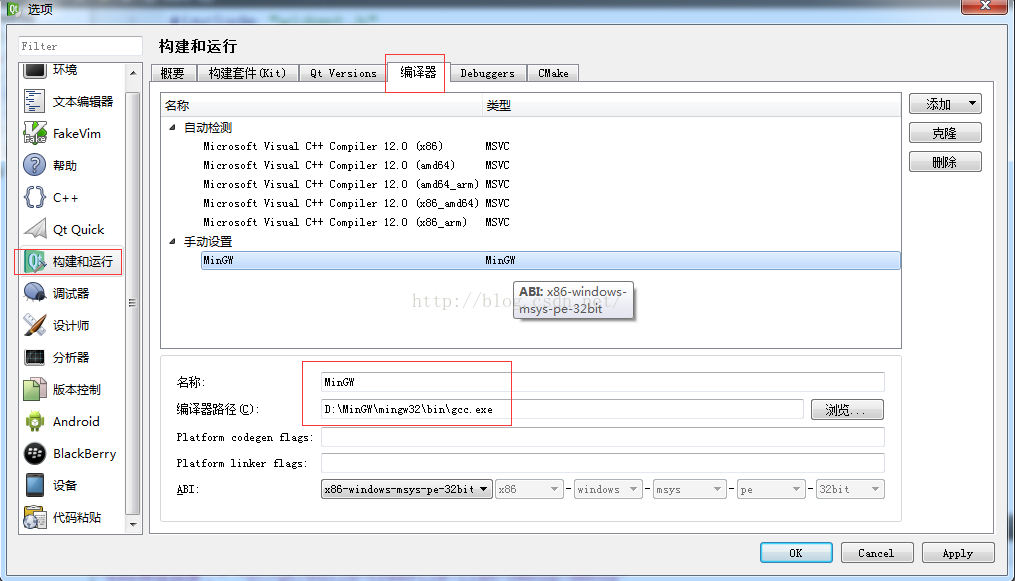The width and height of the screenshot is (1015, 581).
Task: Confirm with the OK button
Action: point(796,553)
